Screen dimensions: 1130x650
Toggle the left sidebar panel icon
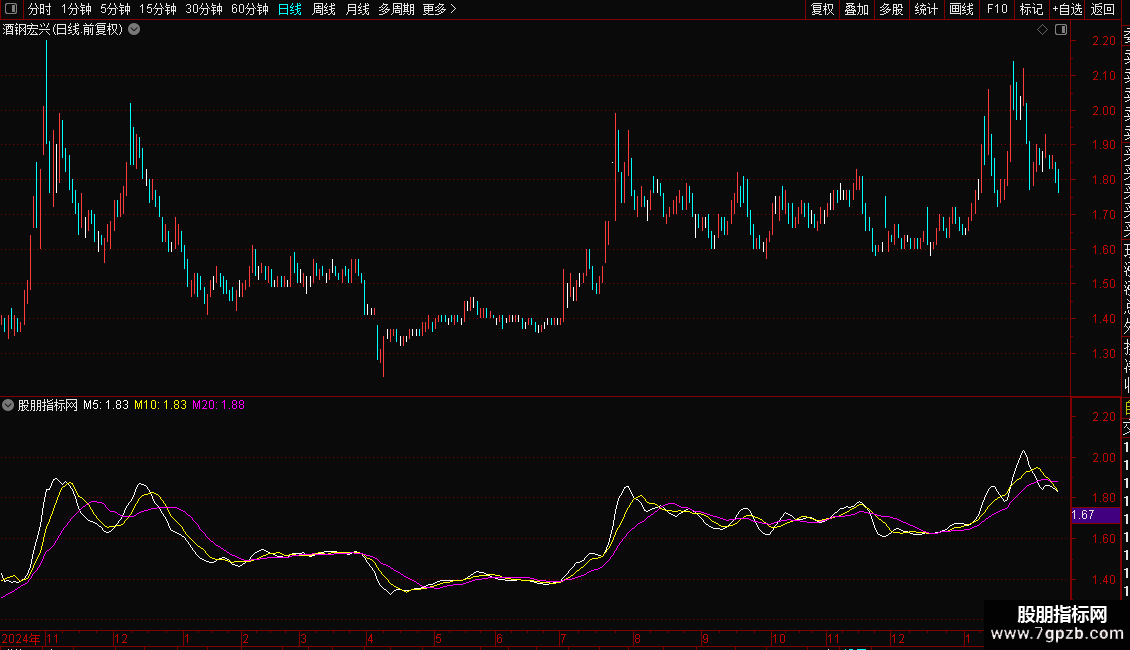tap(11, 9)
